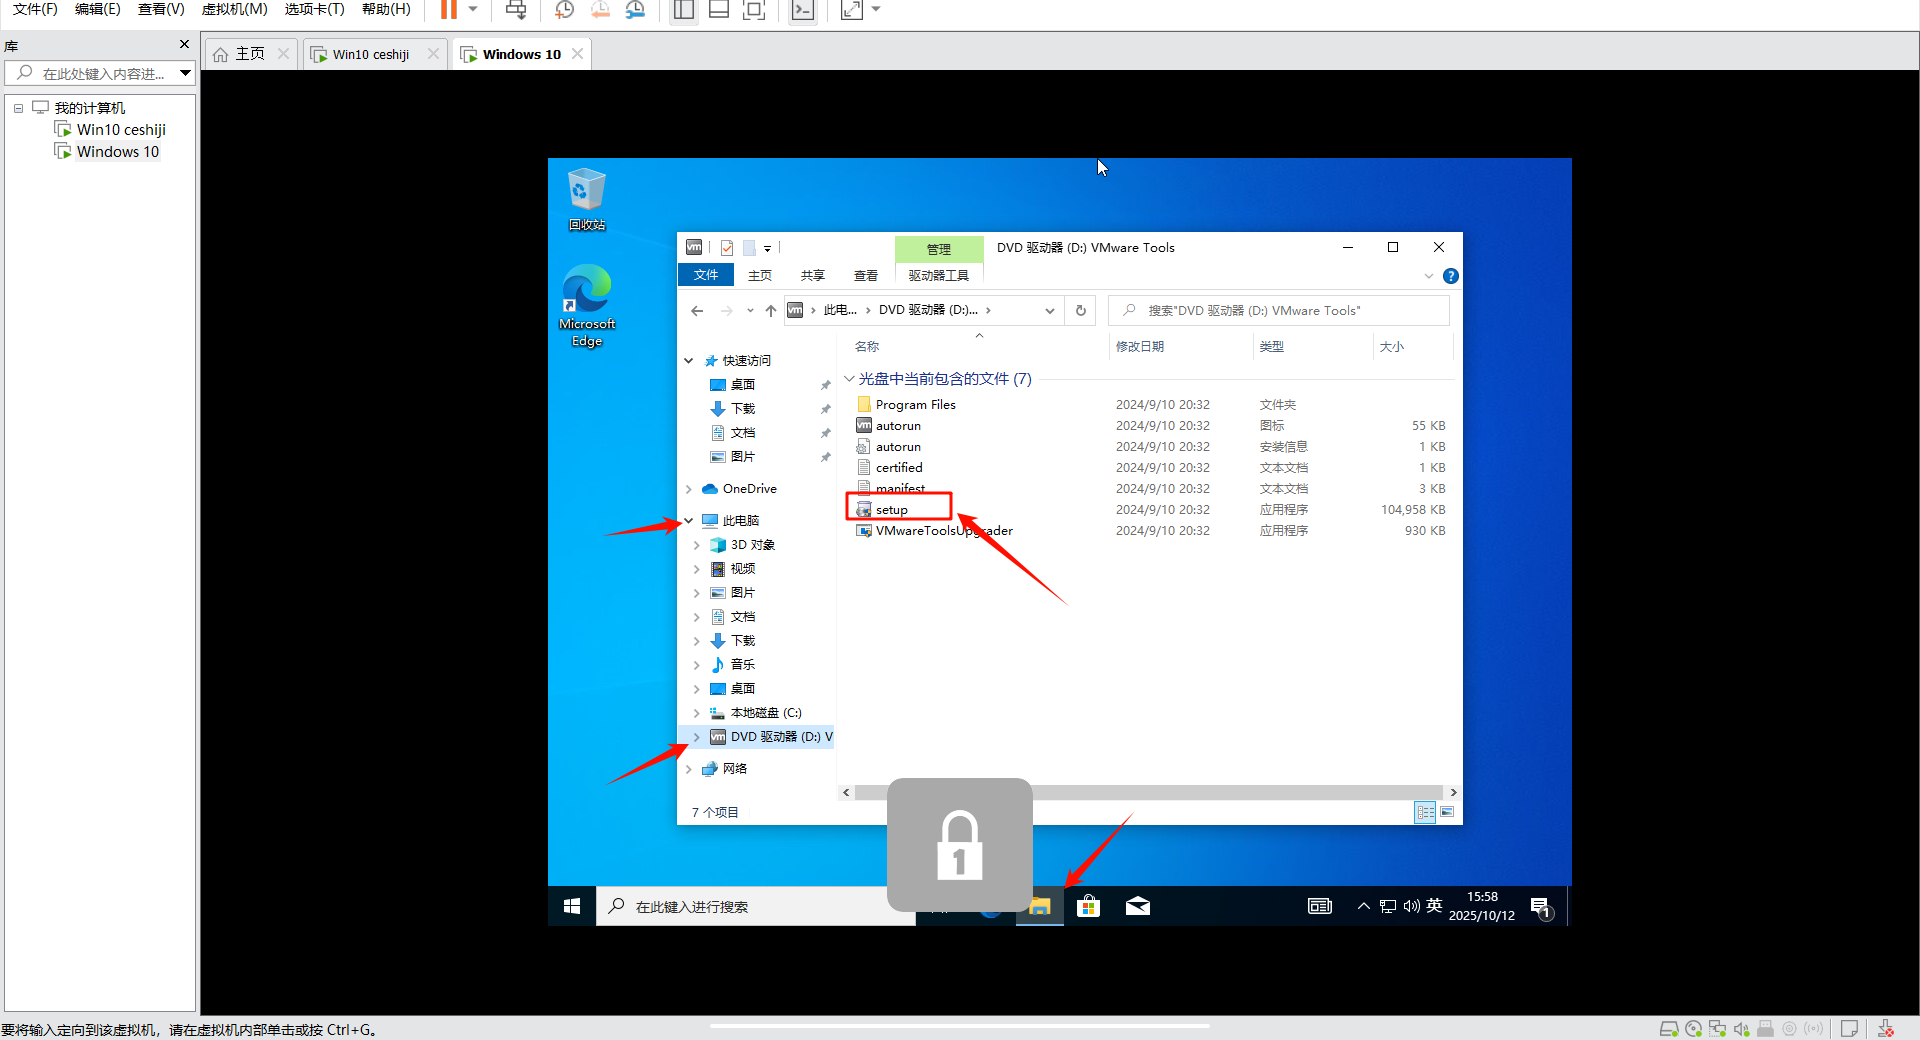Click the sound card status icon
This screenshot has width=1920, height=1040.
(x=1741, y=1029)
